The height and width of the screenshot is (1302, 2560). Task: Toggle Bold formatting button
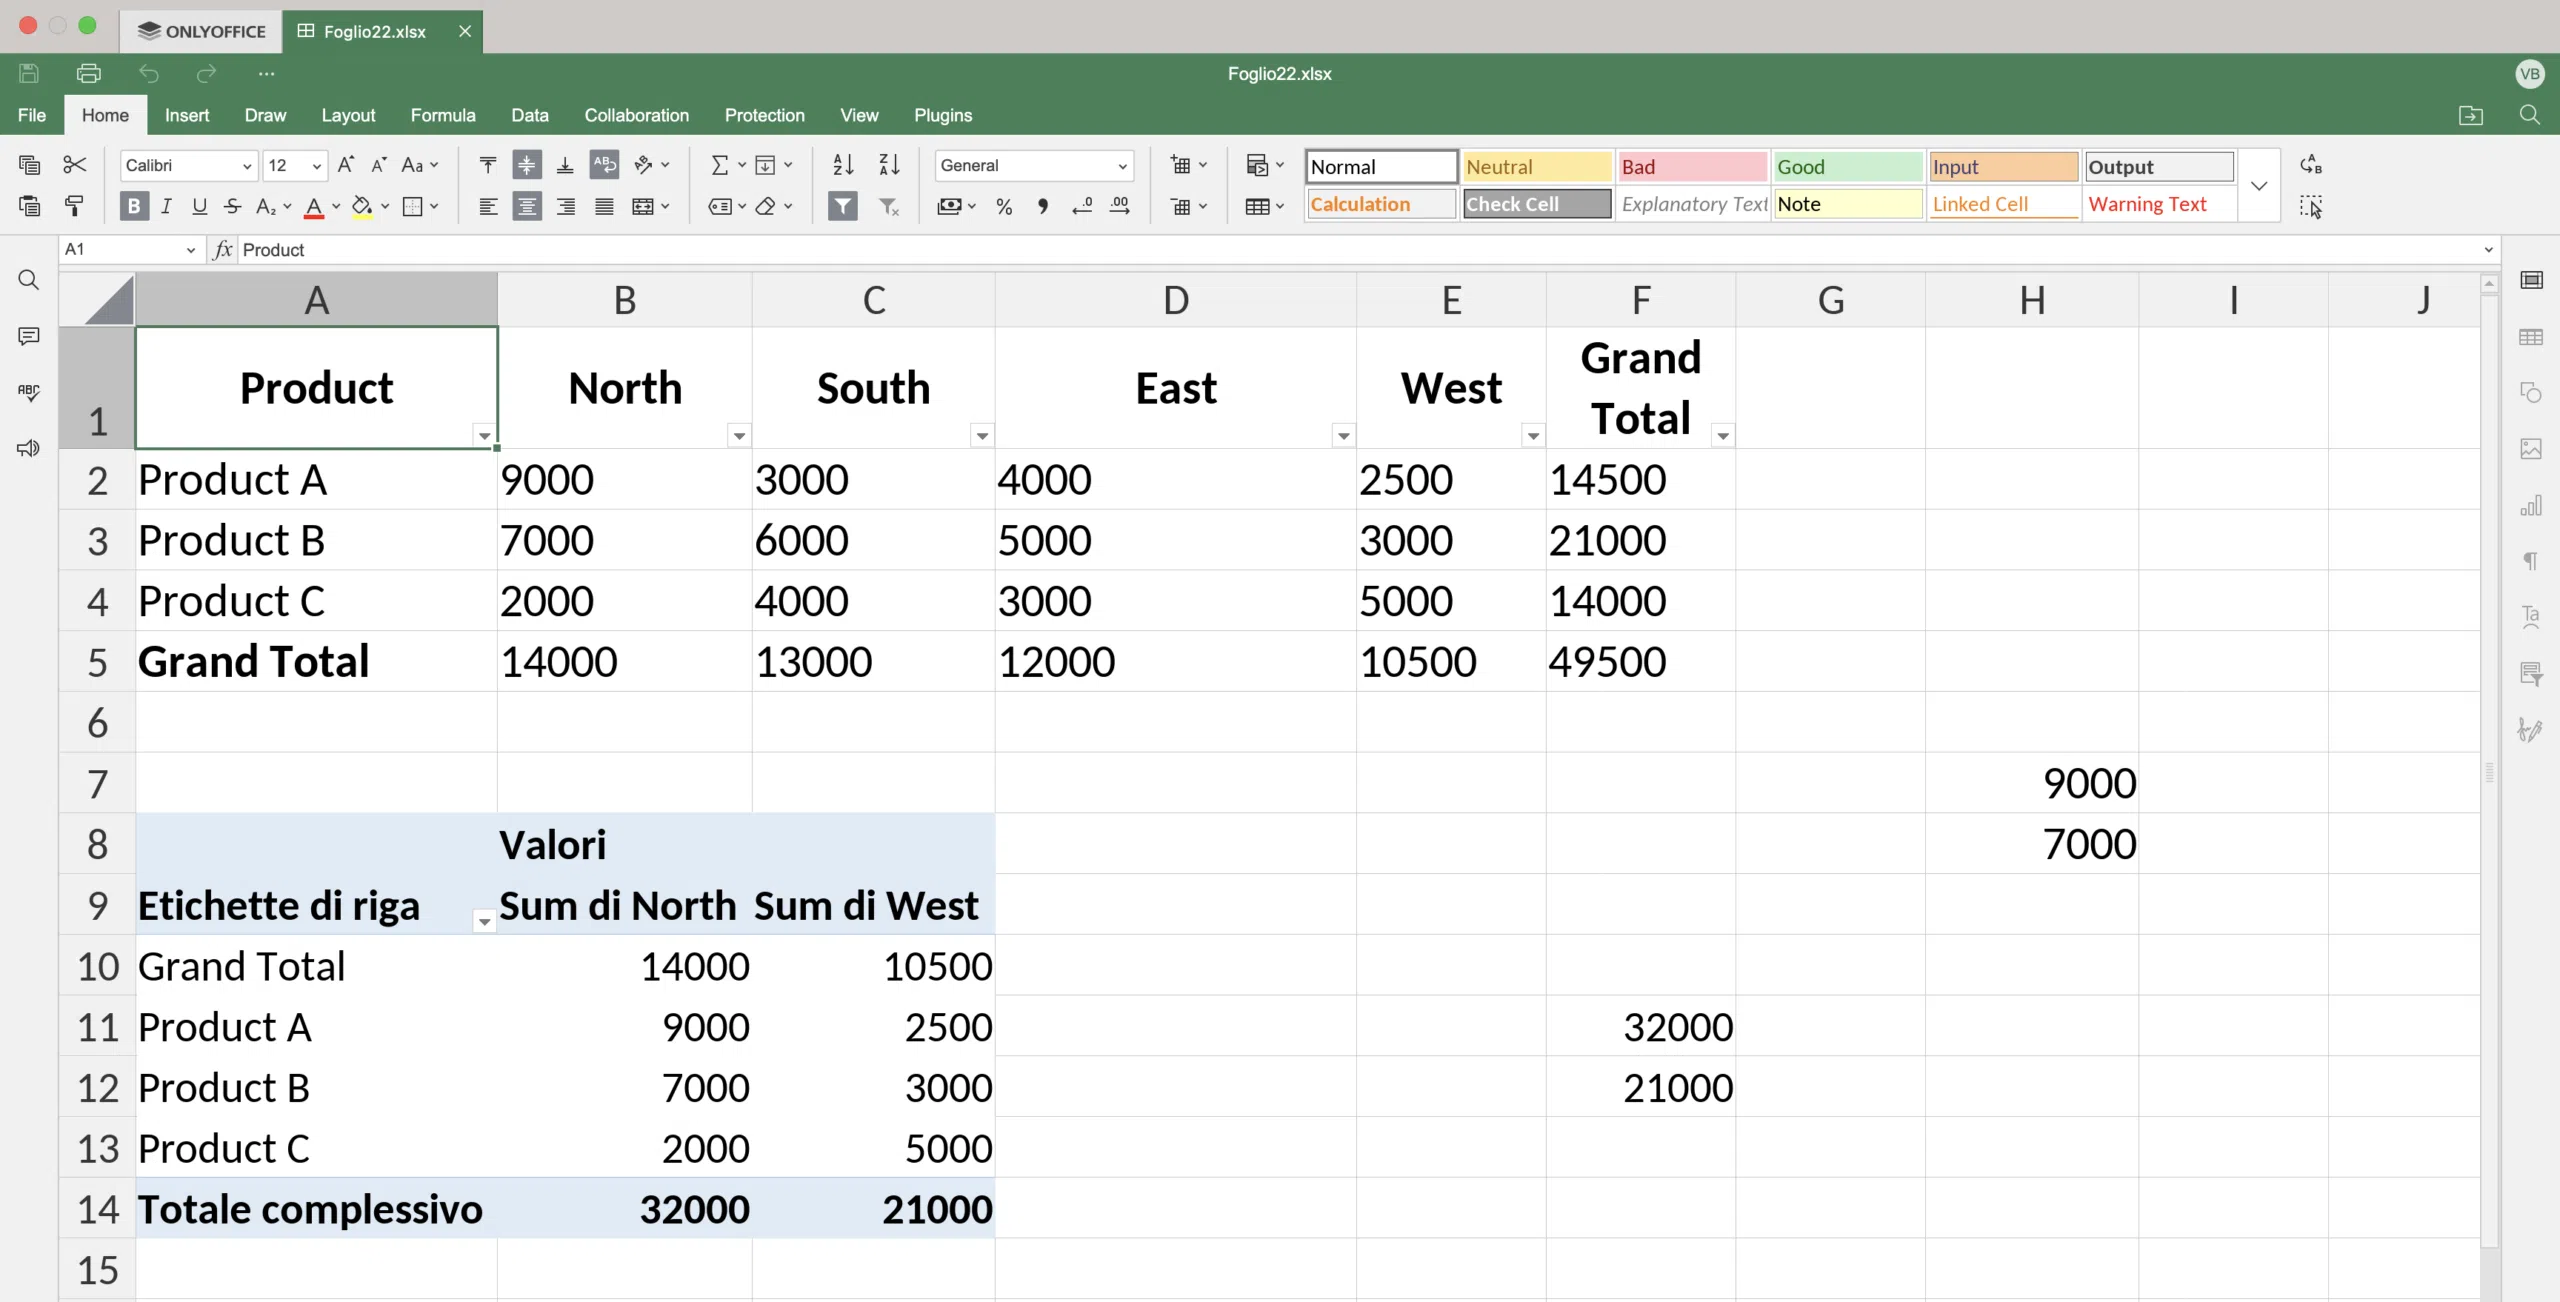133,206
